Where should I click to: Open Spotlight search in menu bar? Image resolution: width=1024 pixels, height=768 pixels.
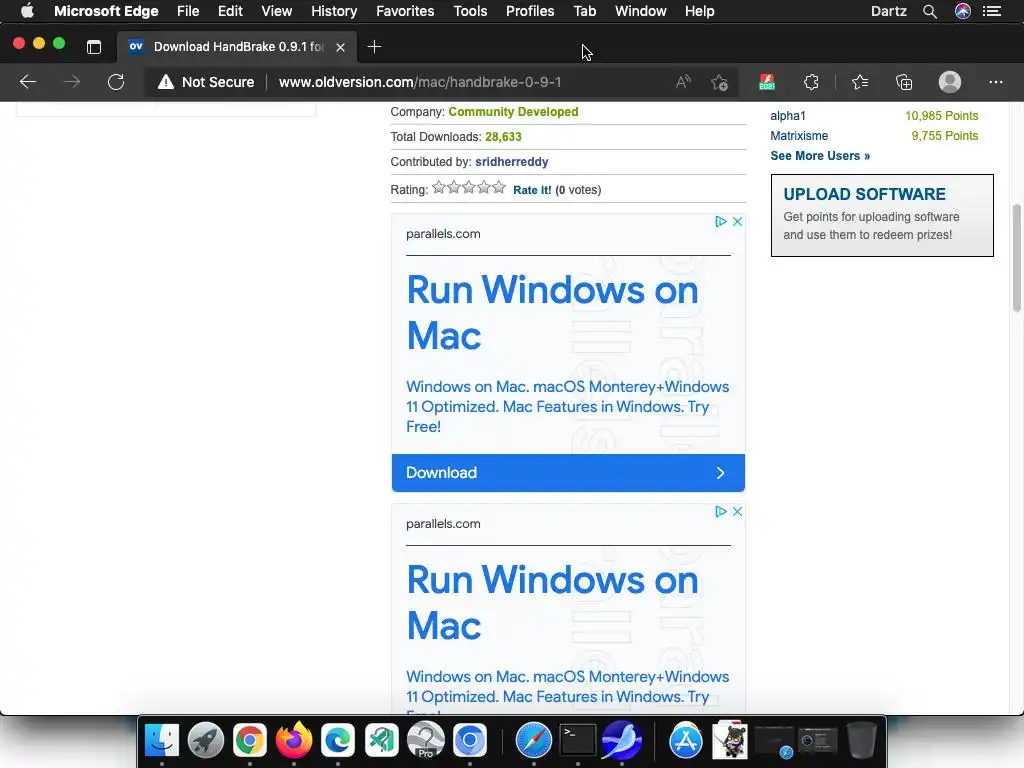pyautogui.click(x=930, y=11)
